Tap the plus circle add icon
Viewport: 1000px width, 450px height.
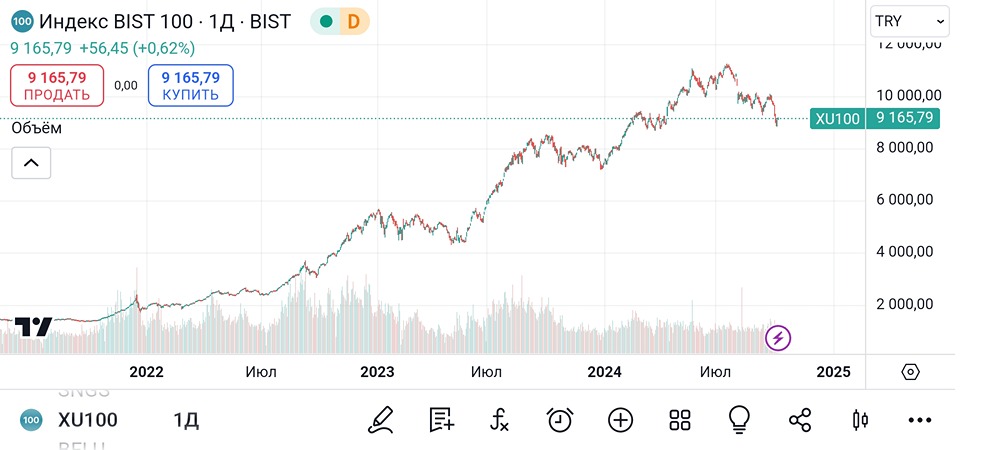[x=621, y=420]
